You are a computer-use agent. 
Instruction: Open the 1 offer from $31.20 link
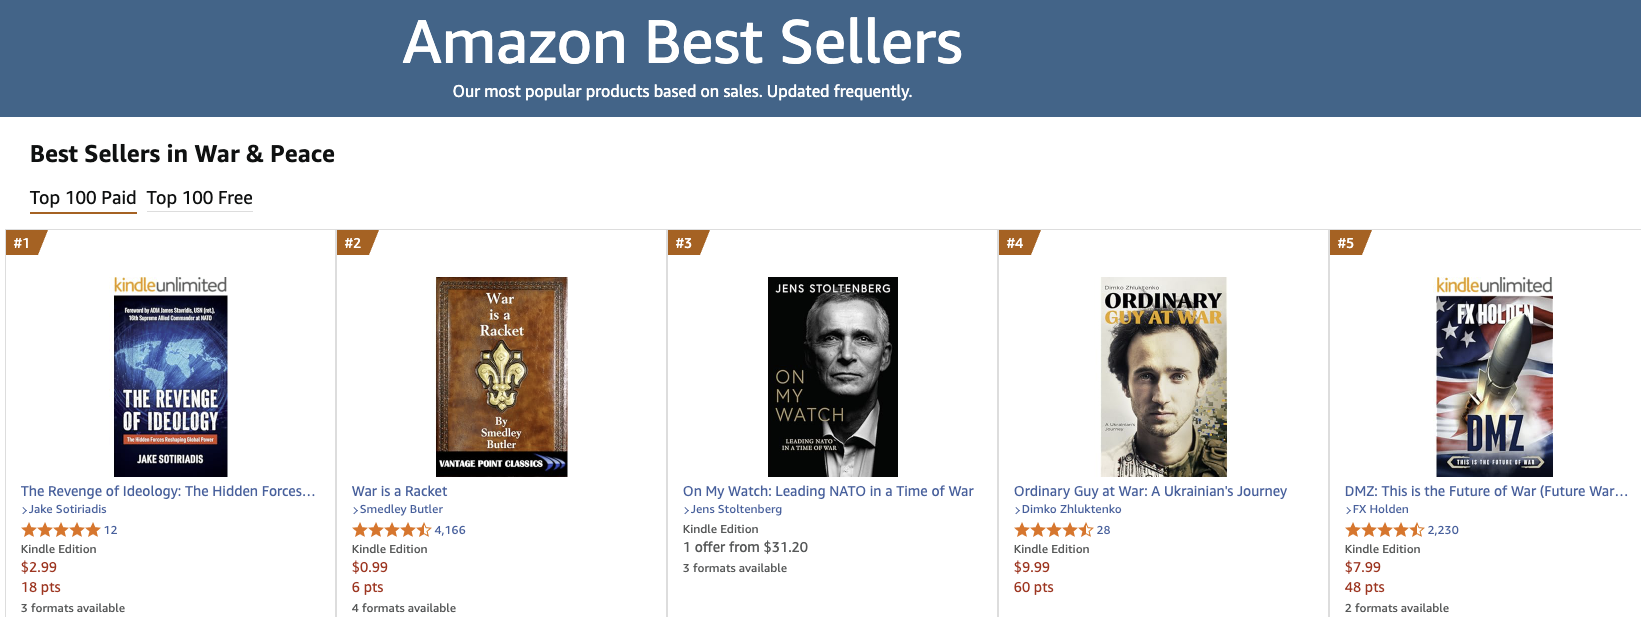point(745,547)
